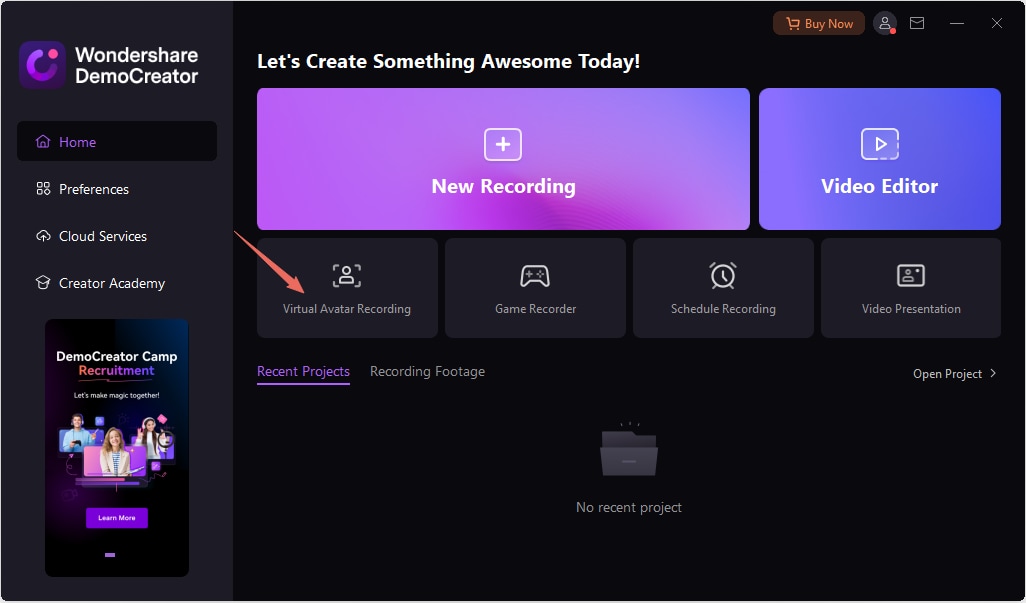This screenshot has width=1026, height=603.
Task: Switch to the Recent Projects tab
Action: pyautogui.click(x=303, y=371)
